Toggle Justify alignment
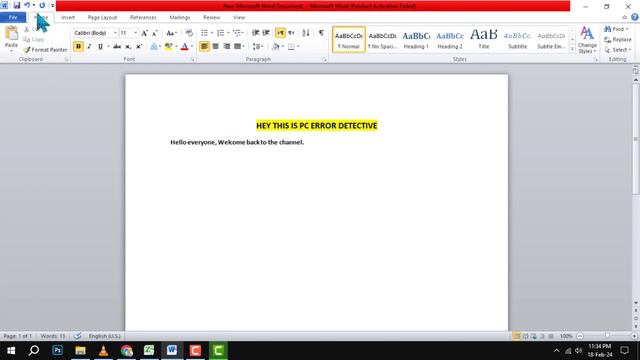The width and height of the screenshot is (640, 360). pos(237,47)
